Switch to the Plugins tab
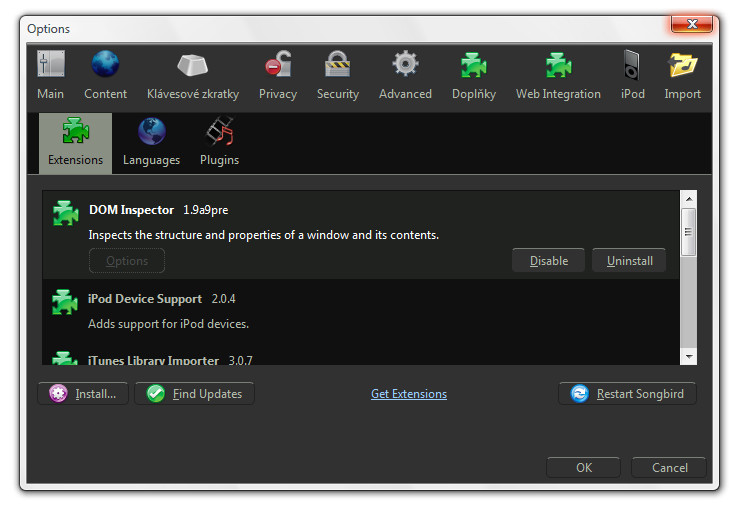 219,143
